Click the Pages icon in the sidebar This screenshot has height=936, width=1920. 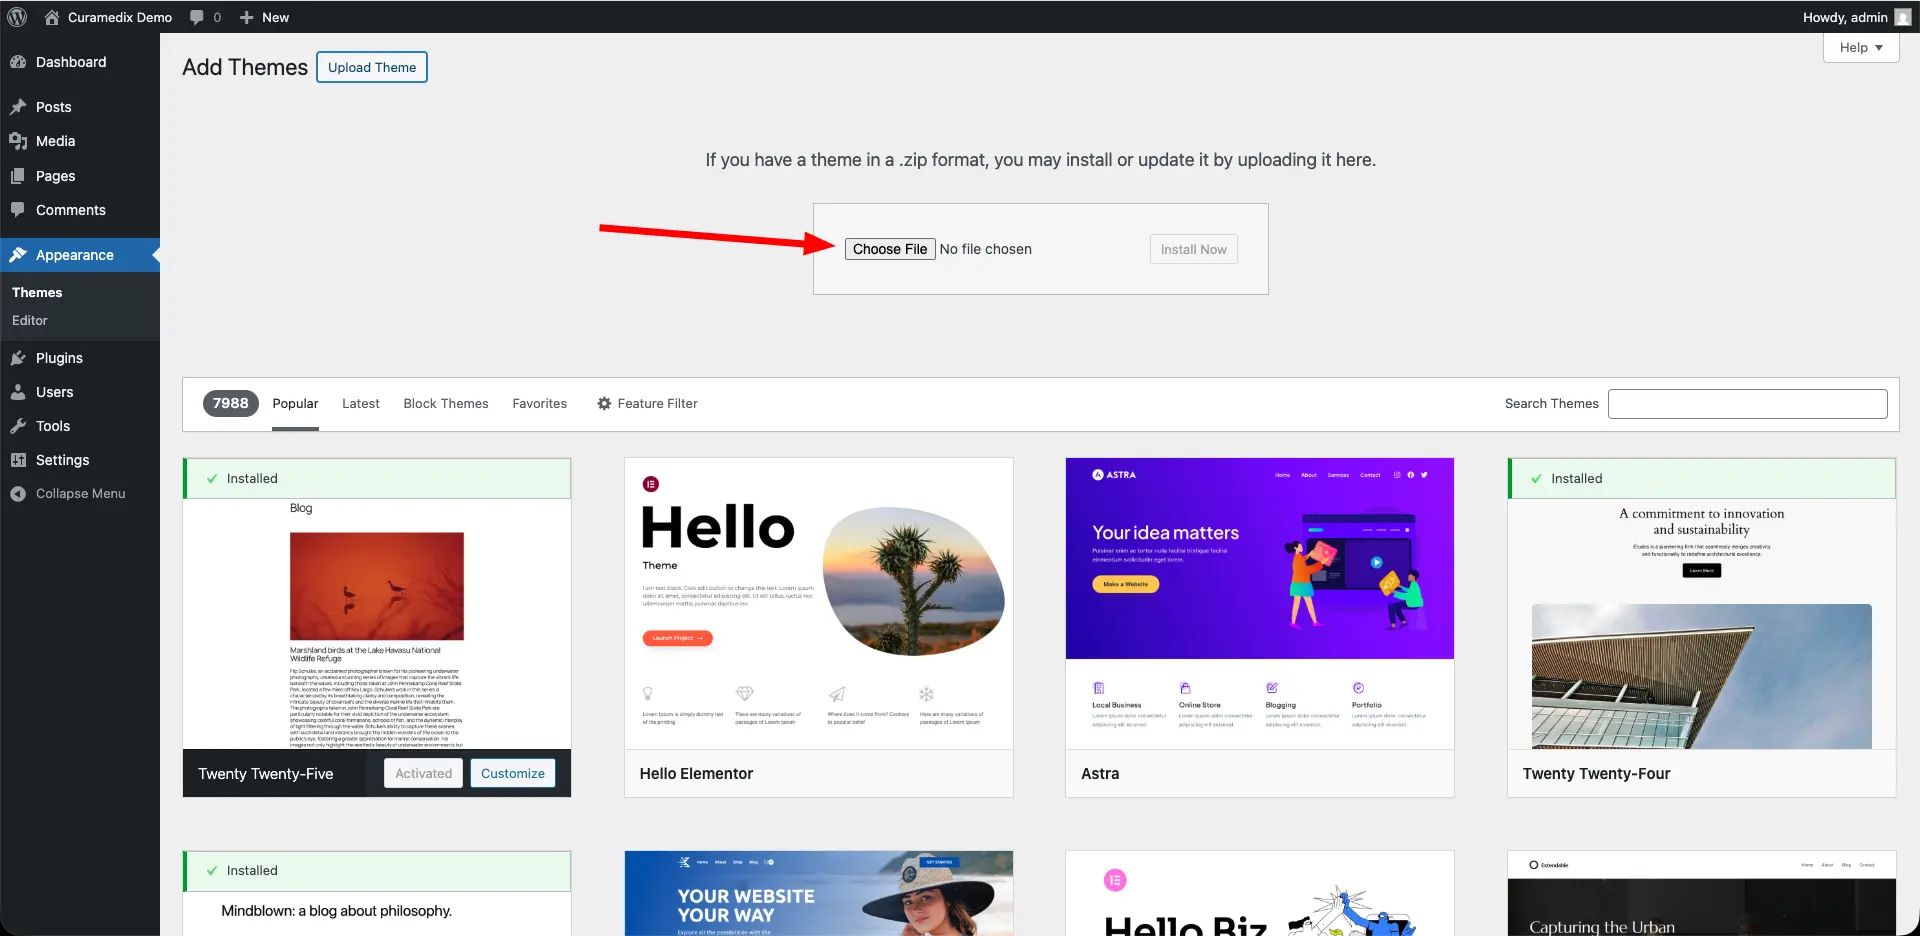click(x=19, y=176)
